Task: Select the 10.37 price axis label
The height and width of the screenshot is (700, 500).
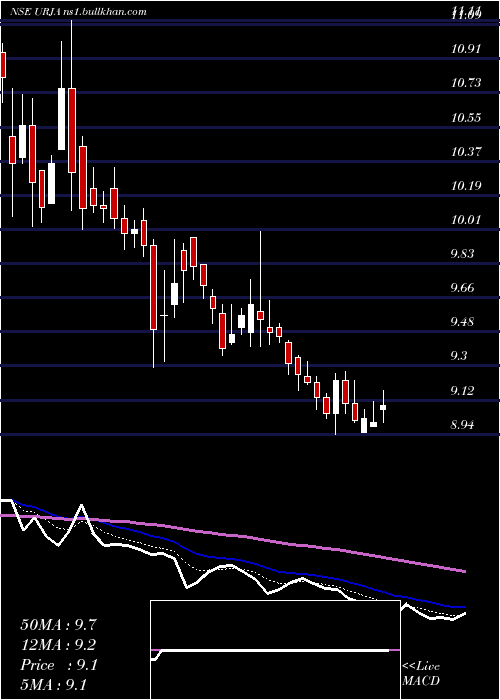Action: tap(466, 152)
